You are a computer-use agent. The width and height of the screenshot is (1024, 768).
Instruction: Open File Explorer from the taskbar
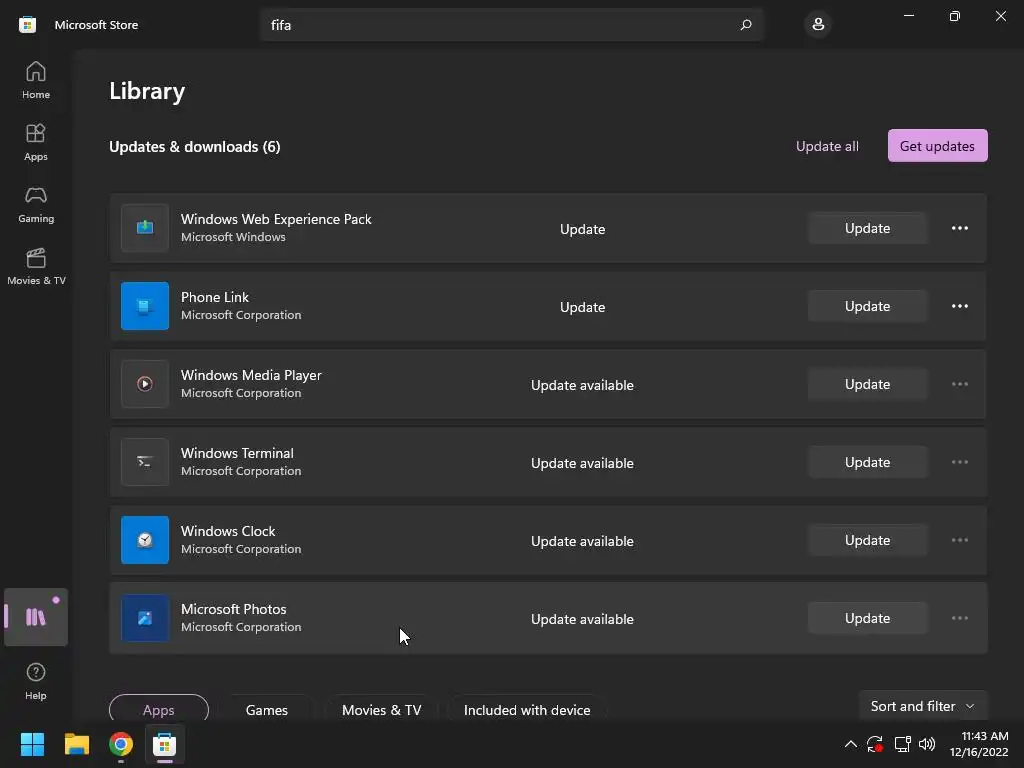point(76,744)
